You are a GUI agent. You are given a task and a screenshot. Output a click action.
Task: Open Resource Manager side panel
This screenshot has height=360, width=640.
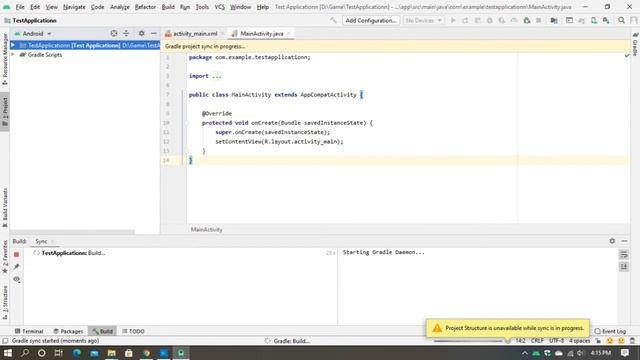(5, 59)
